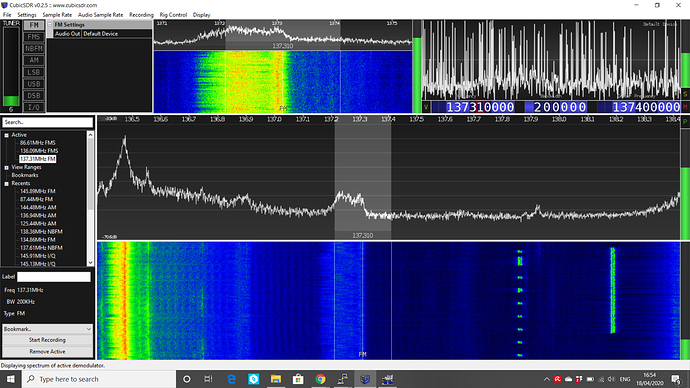Adjust the squelch level green meter
This screenshot has width=690, height=388.
click(x=416, y=66)
